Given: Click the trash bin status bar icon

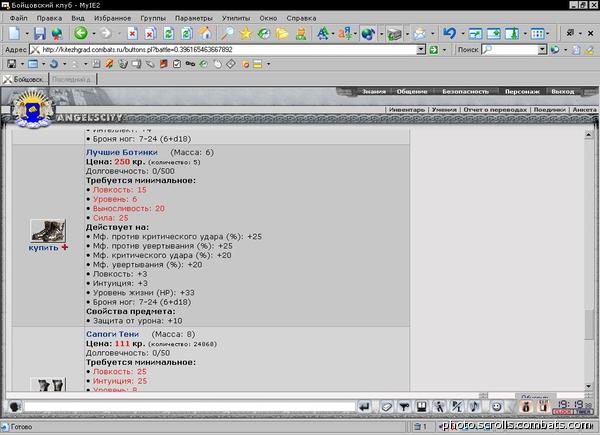Looking at the screenshot, I should (x=418, y=426).
